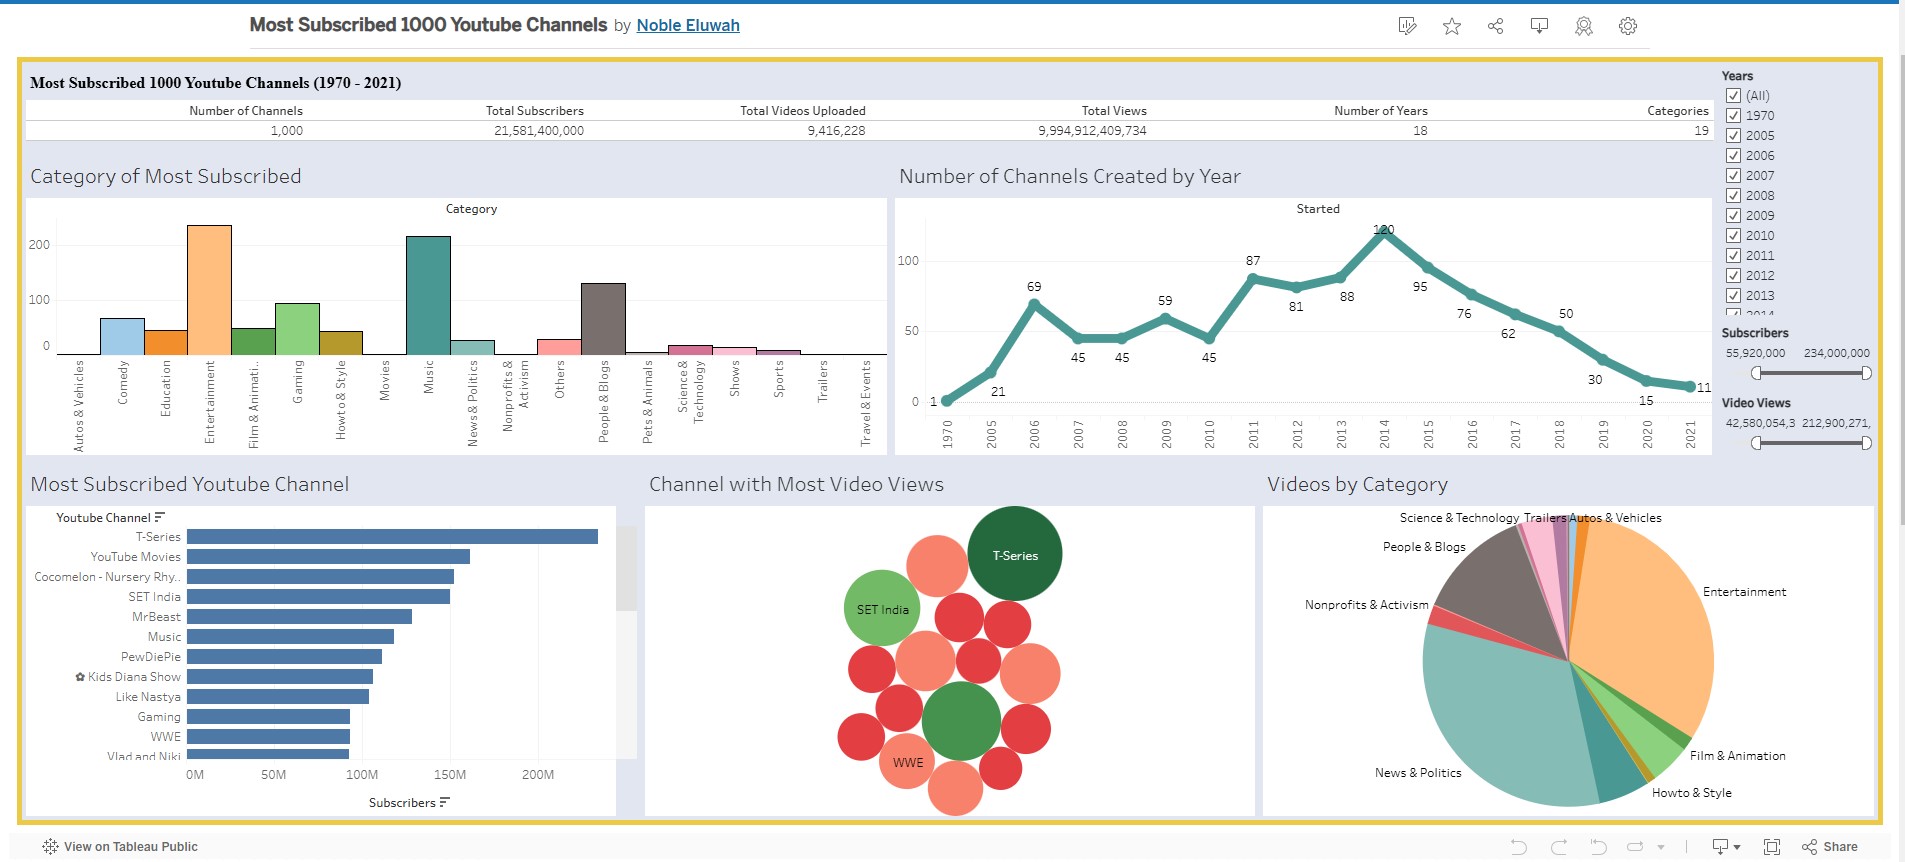Click the redo arrow in bottom toolbar
Screen dimensions: 1905x862
(1559, 847)
